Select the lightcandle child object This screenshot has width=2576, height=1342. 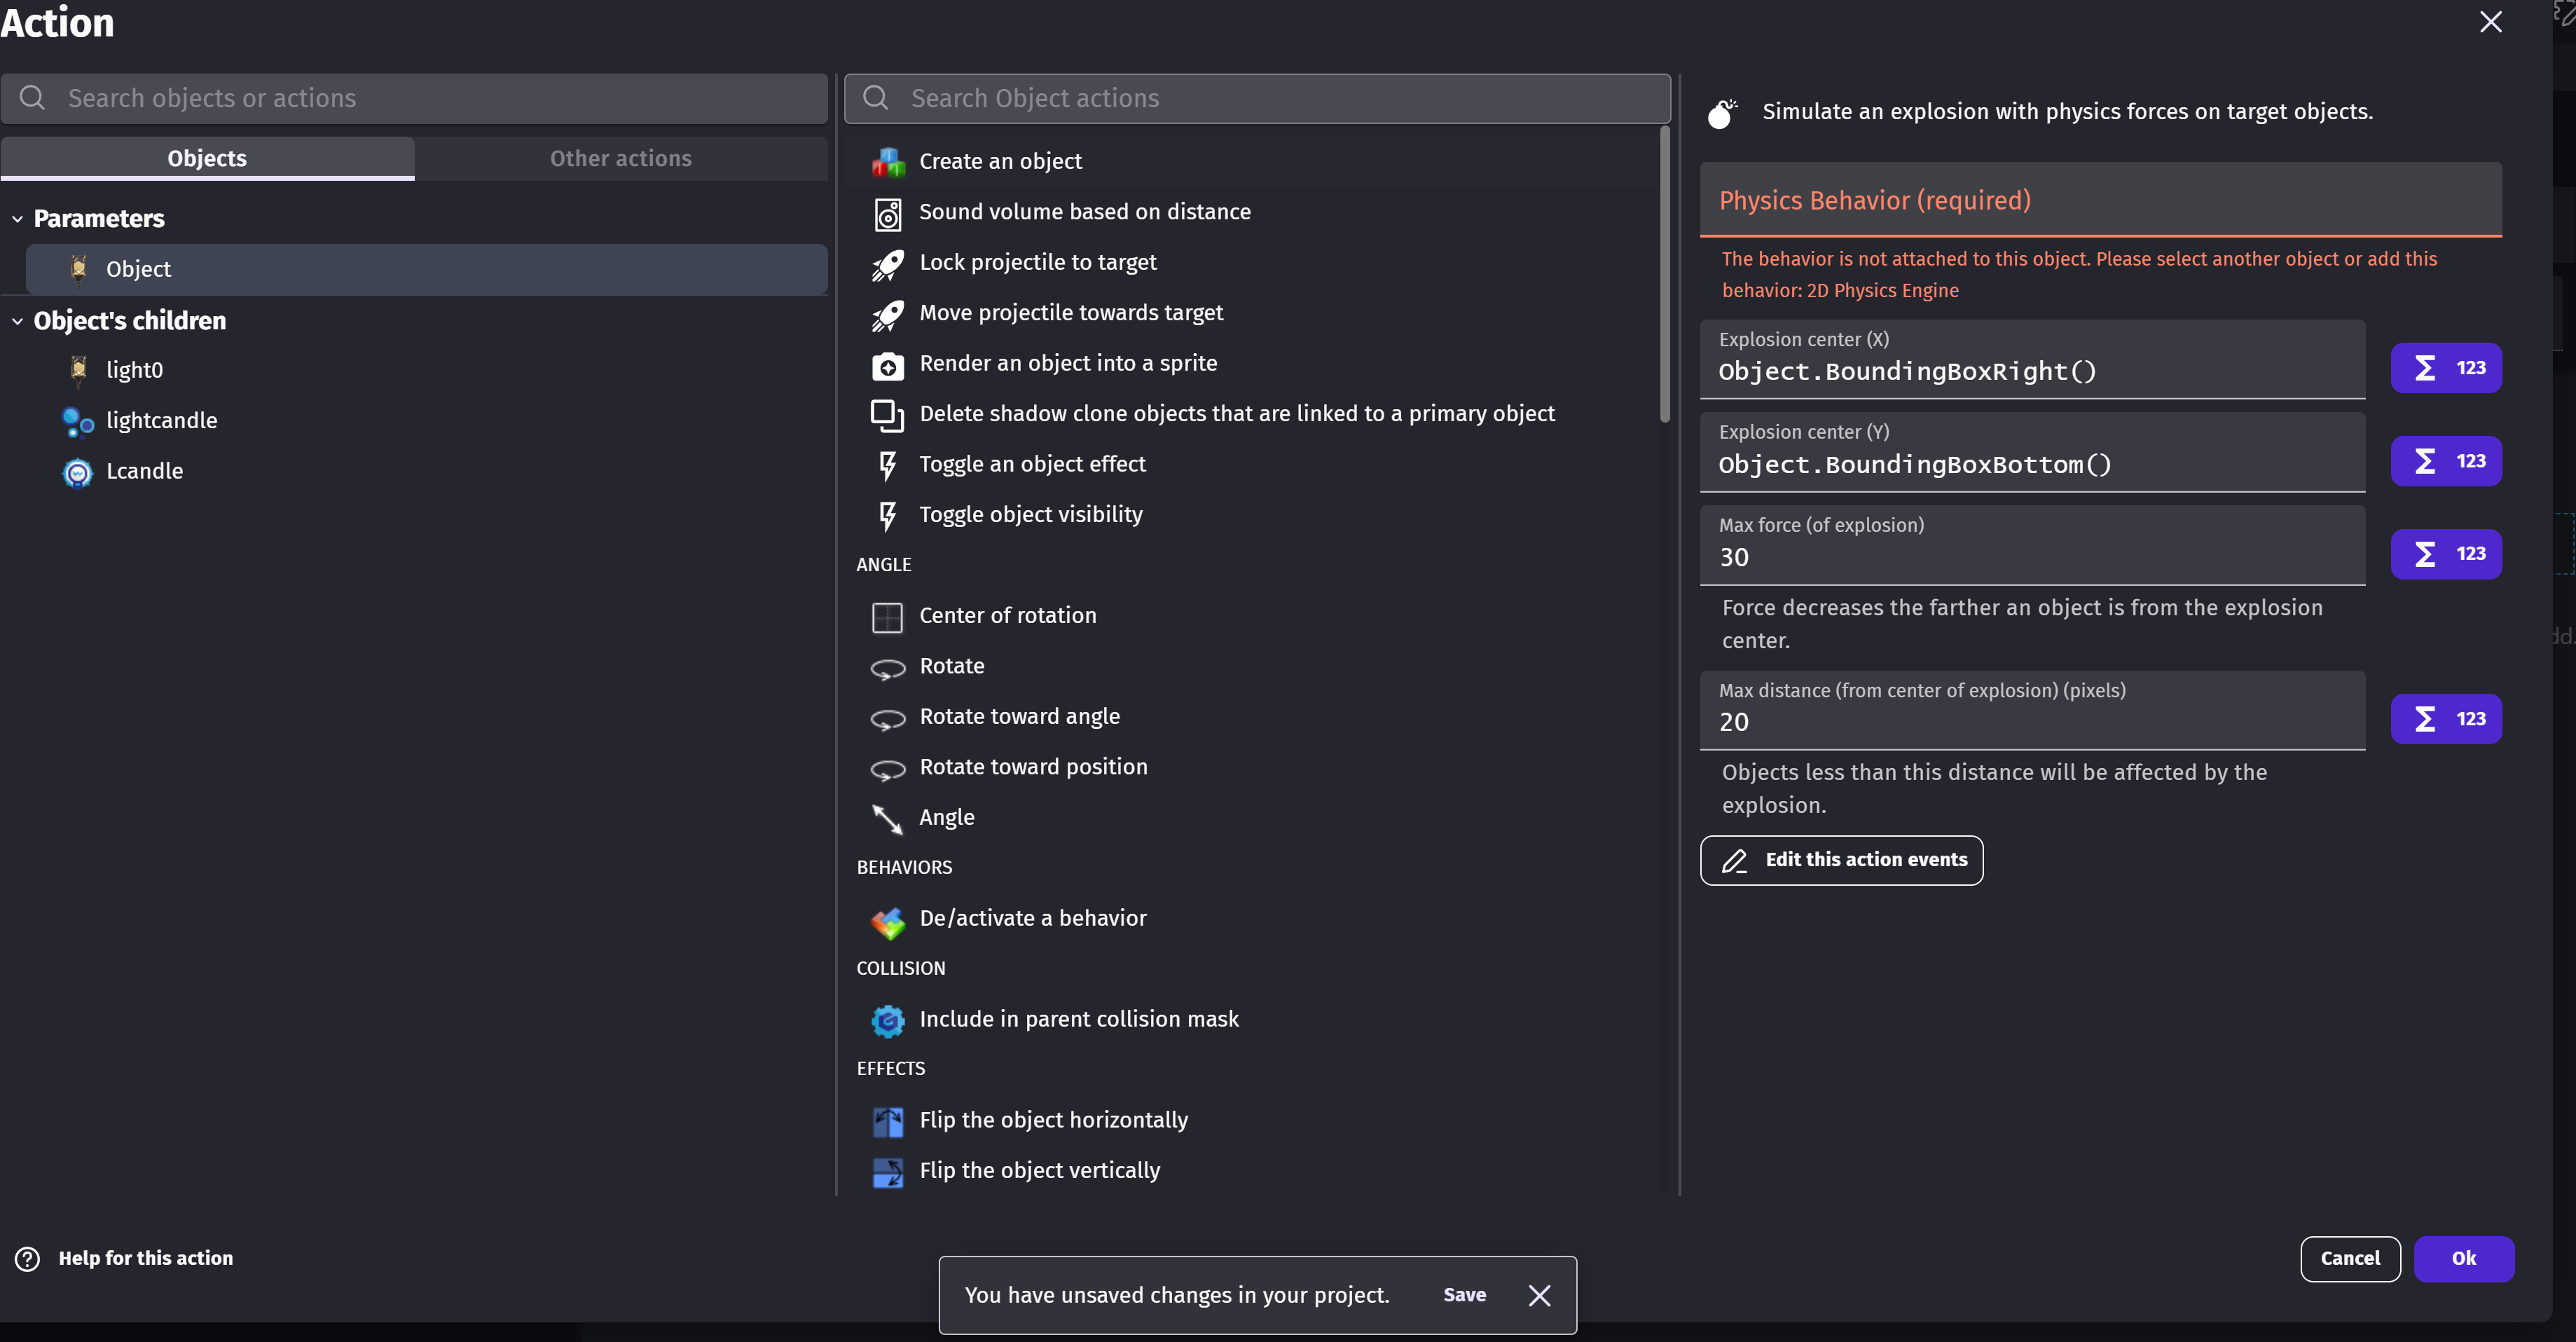pos(427,421)
